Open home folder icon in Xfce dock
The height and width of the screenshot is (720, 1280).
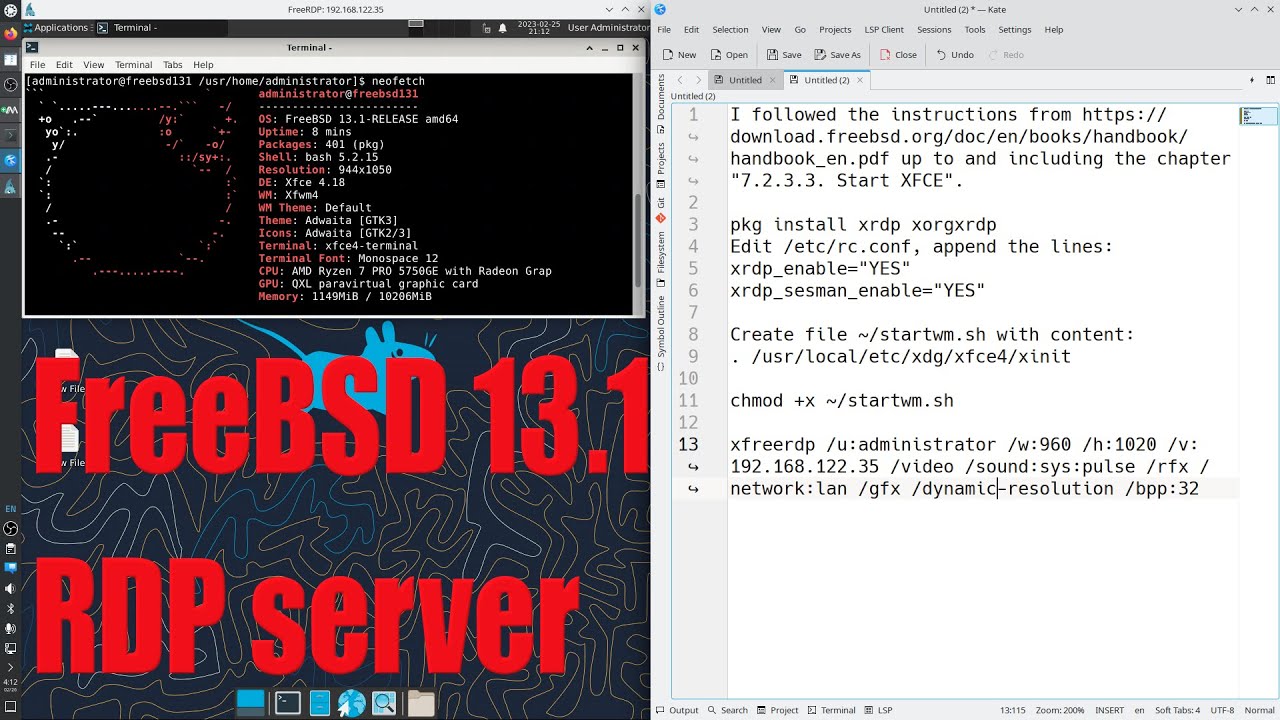click(x=421, y=703)
